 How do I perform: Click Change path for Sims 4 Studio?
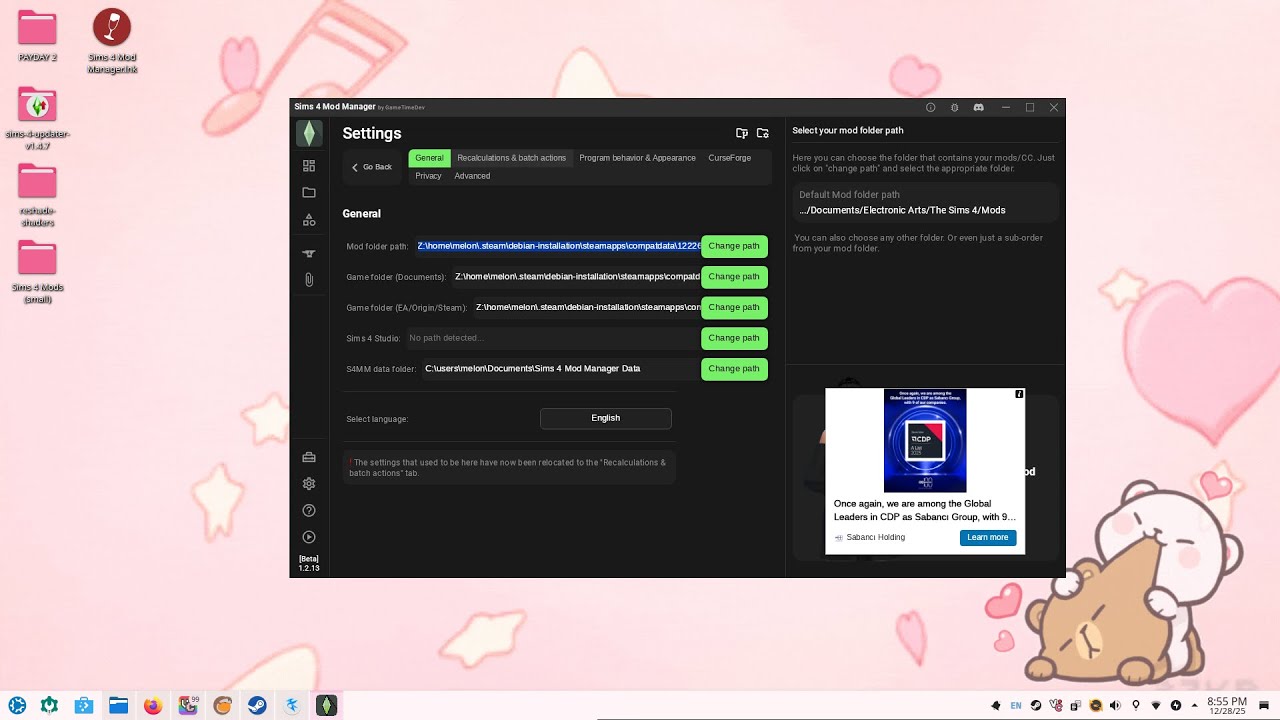tap(734, 338)
